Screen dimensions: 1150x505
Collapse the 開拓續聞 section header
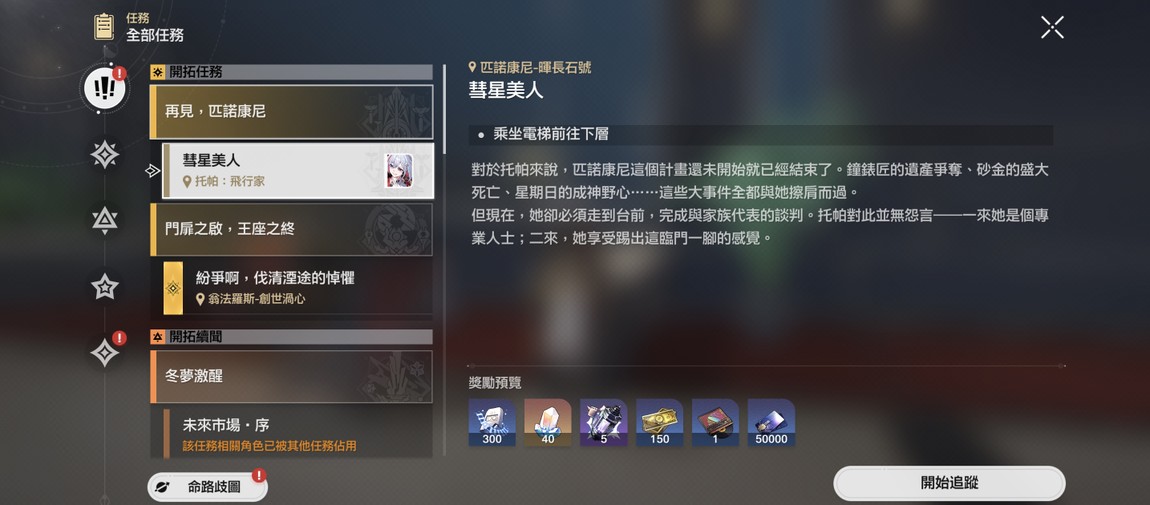click(x=291, y=336)
